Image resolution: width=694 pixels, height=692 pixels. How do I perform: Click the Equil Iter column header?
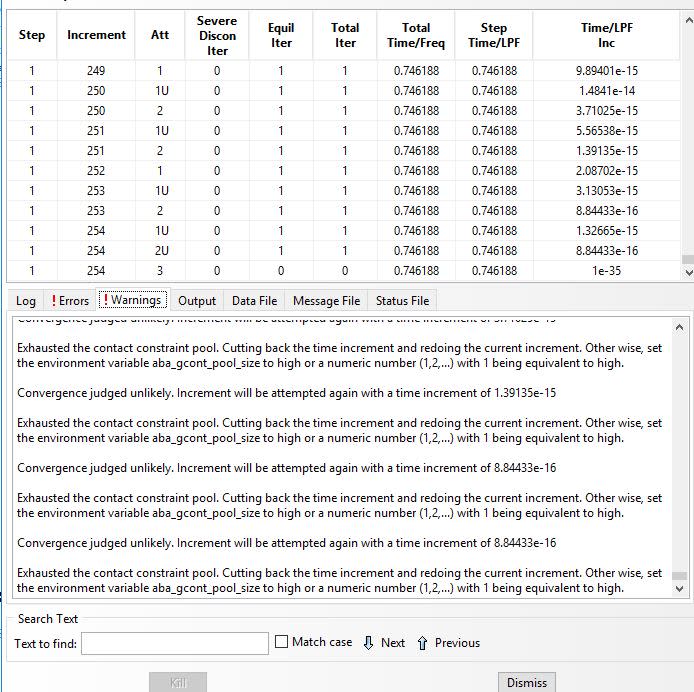(281, 35)
